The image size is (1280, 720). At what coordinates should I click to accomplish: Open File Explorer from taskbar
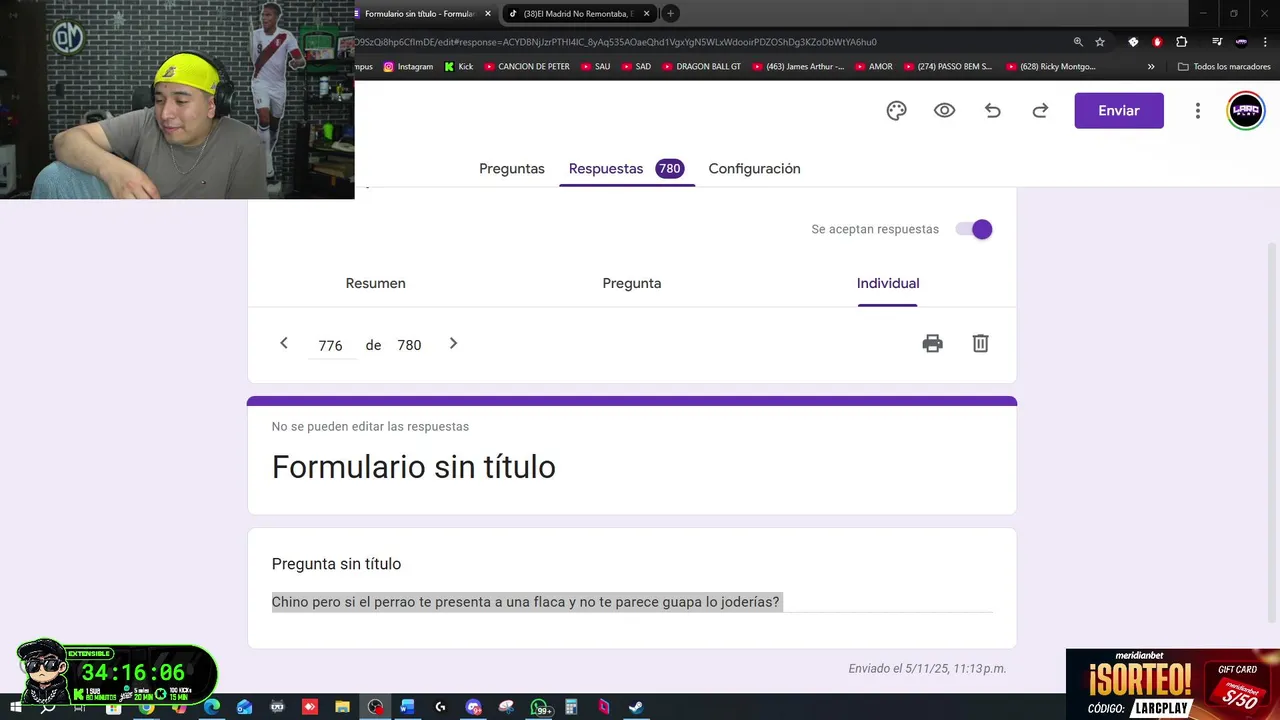[342, 707]
